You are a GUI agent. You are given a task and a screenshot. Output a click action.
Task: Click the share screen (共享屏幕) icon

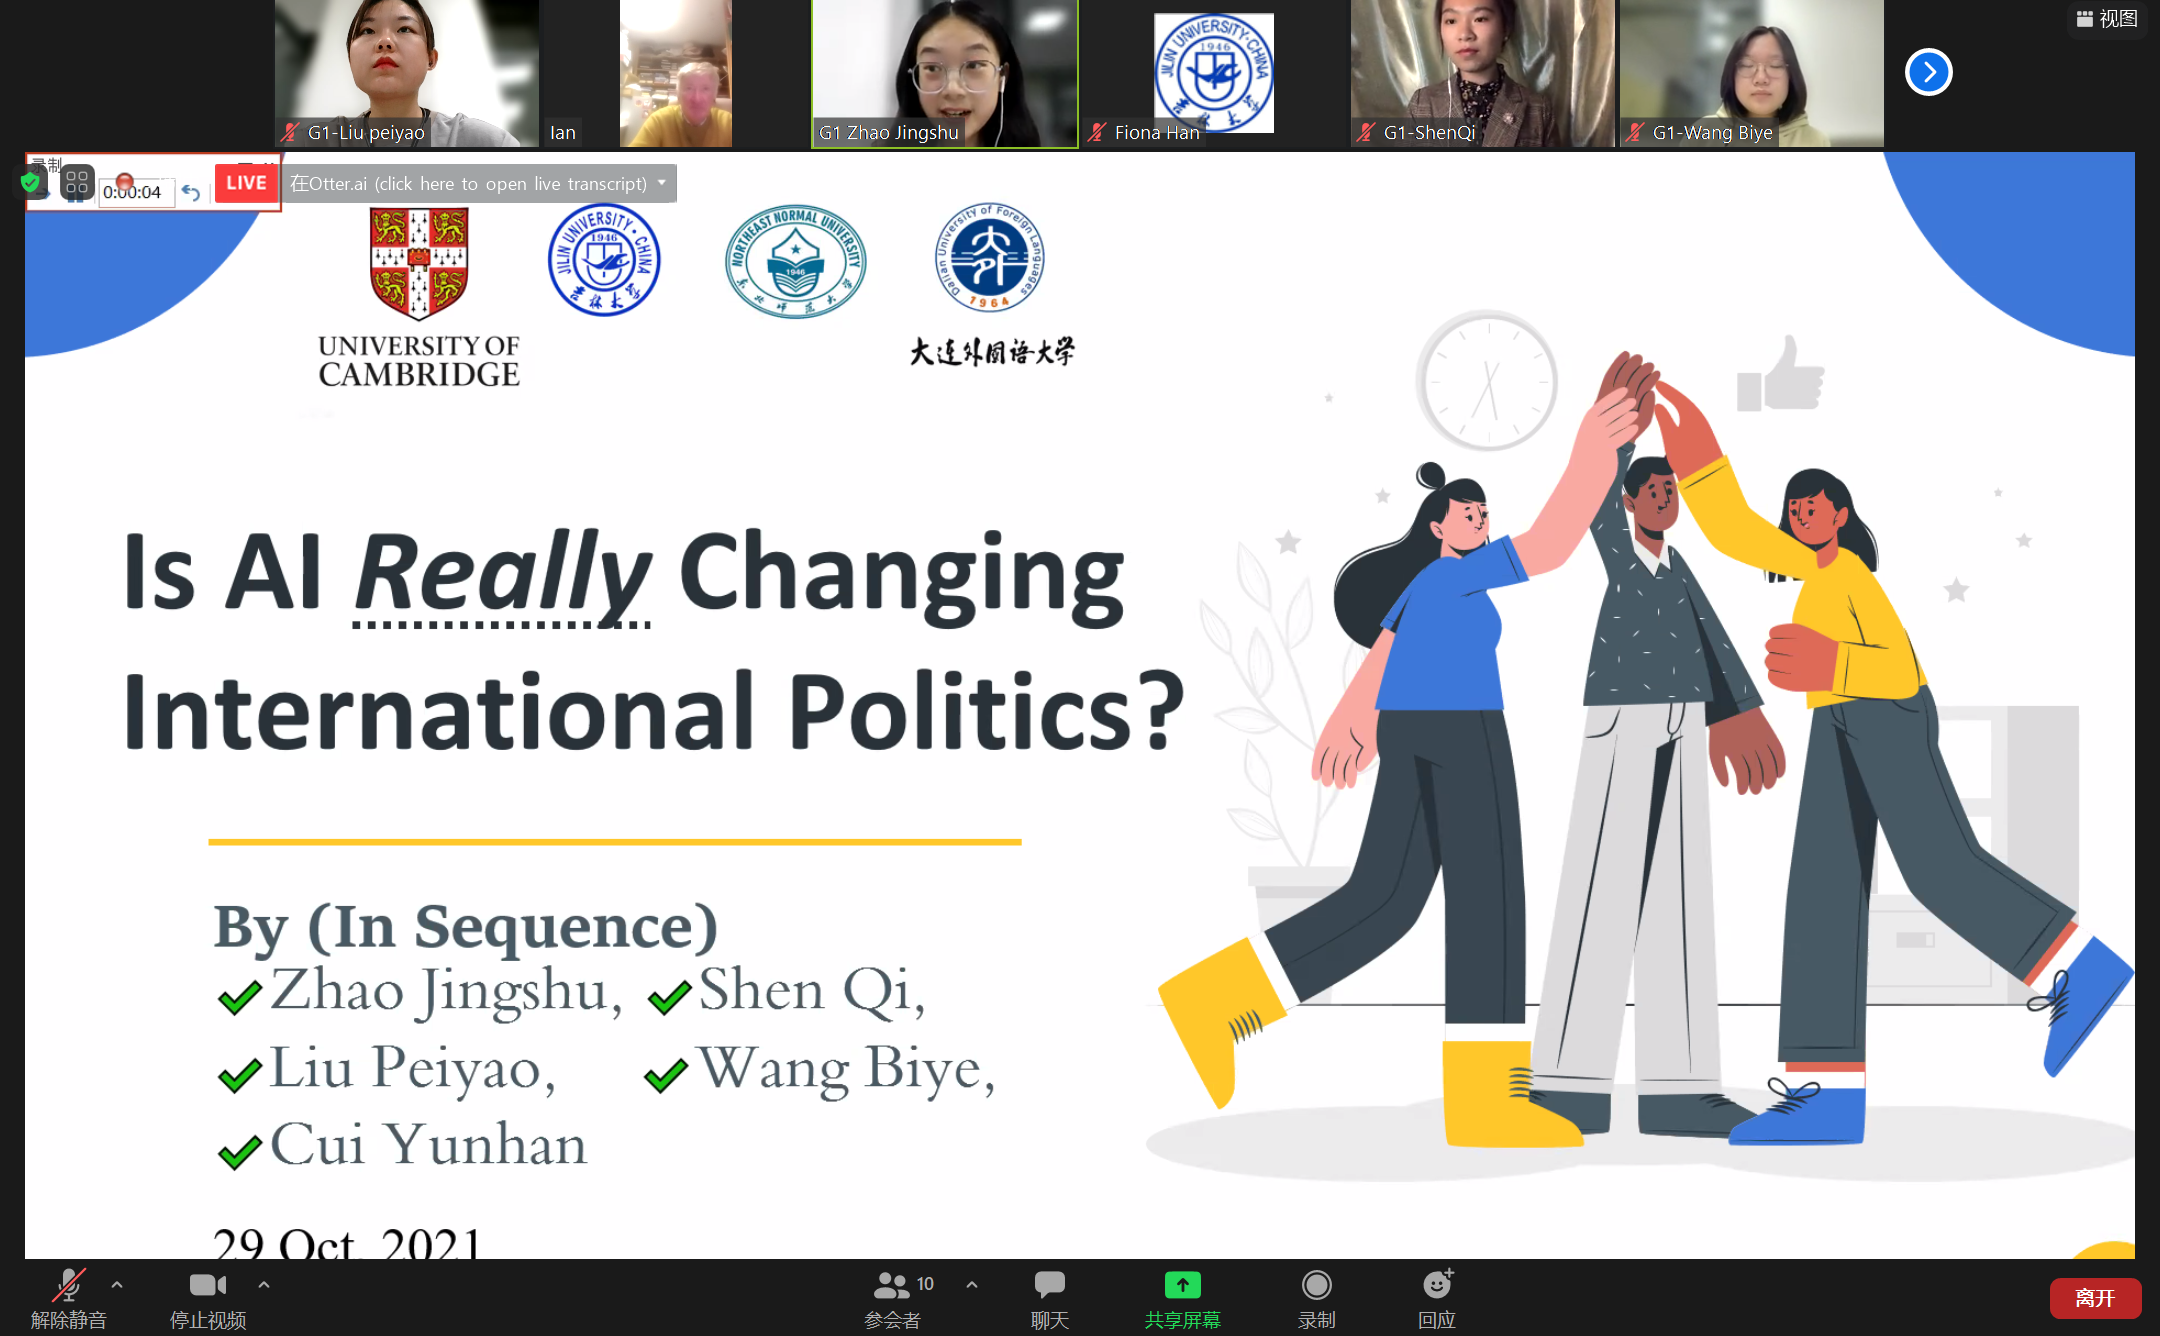1182,1285
